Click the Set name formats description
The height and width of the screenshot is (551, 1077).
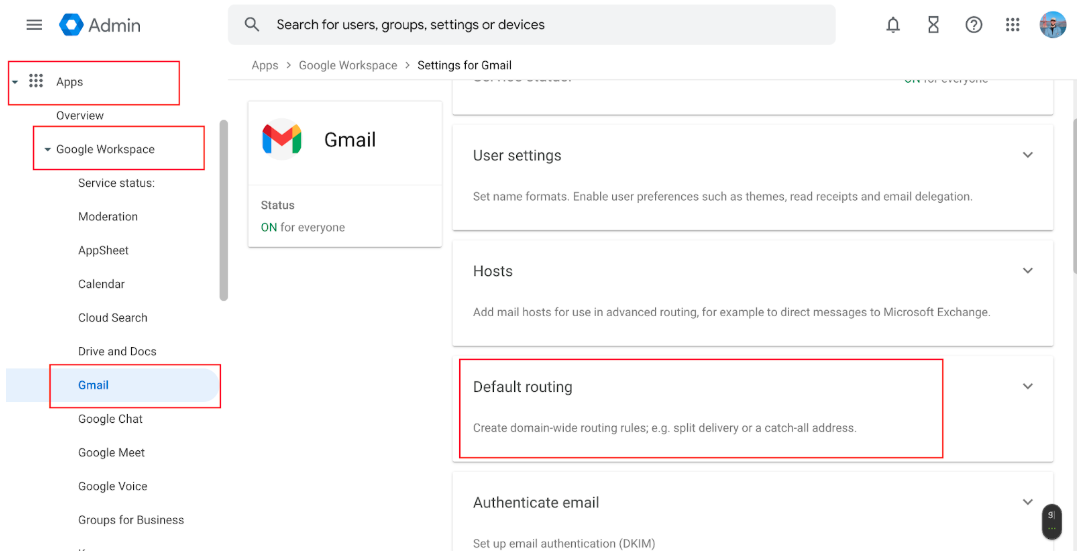[723, 196]
